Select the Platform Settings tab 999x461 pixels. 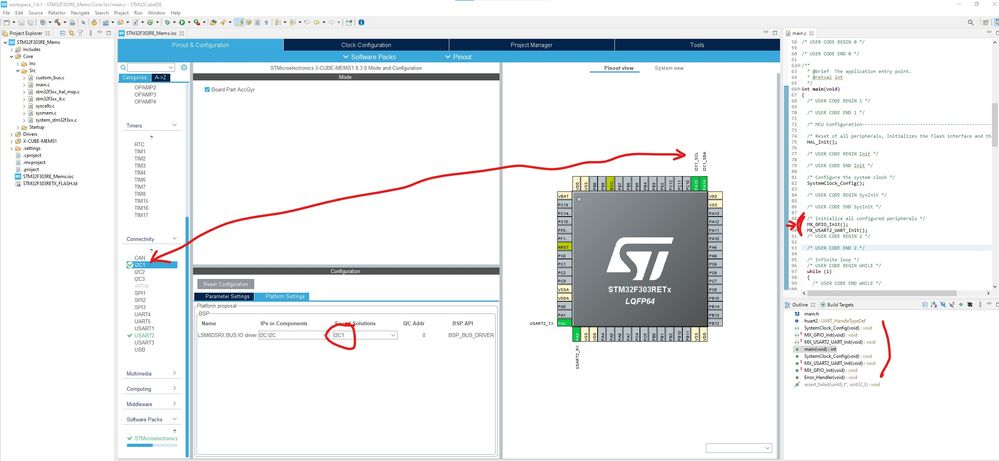(x=281, y=297)
